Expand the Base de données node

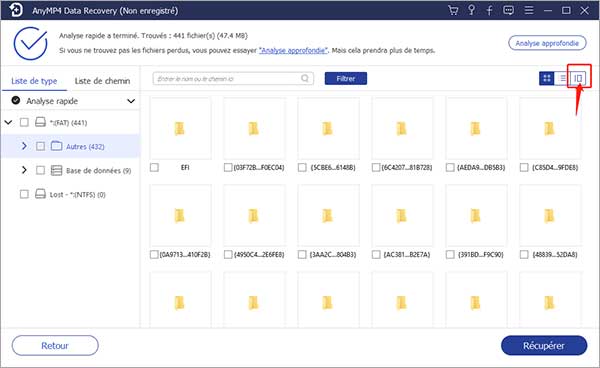pos(24,170)
